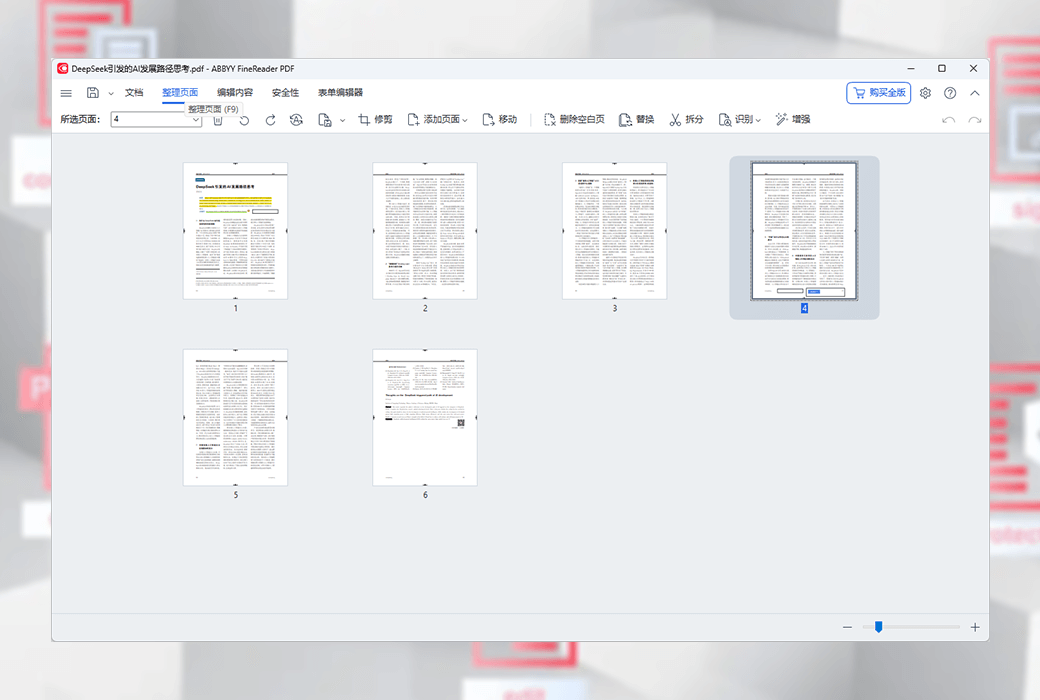Open settings gear in title area
Image resolution: width=1040 pixels, height=700 pixels.
point(925,93)
